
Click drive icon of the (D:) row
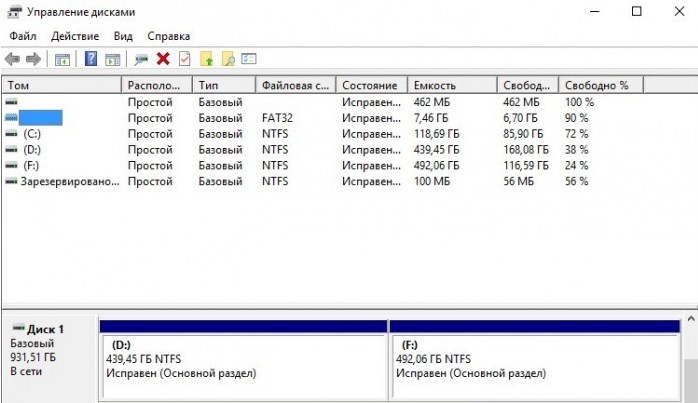[12, 149]
